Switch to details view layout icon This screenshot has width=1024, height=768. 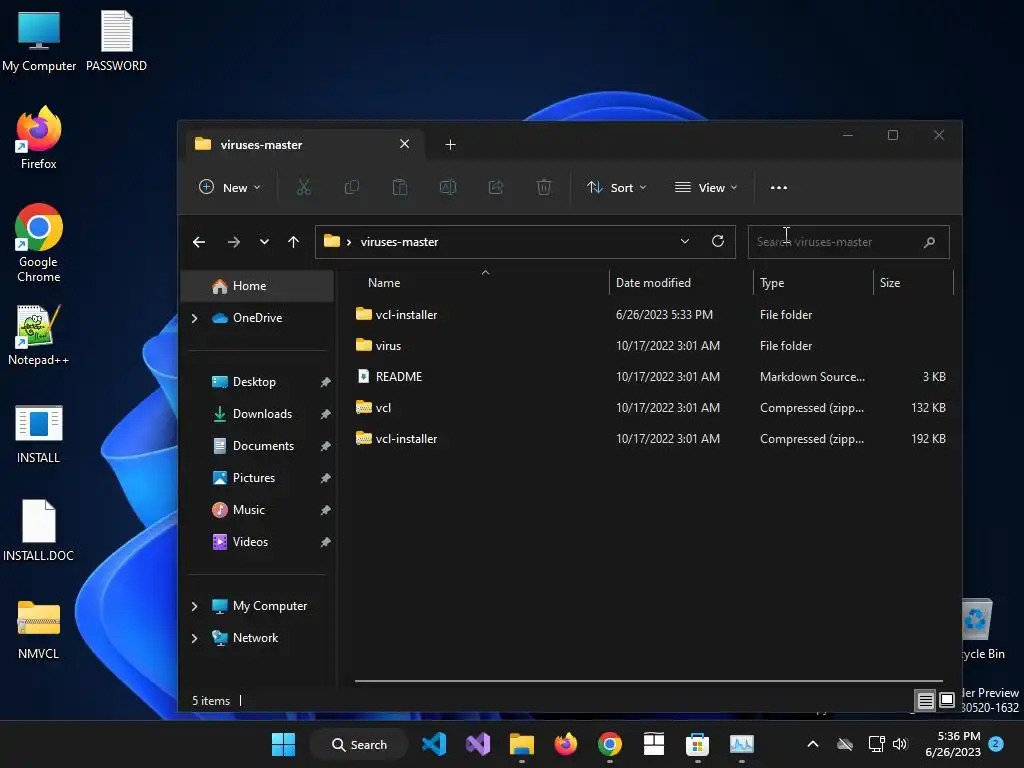coord(925,701)
